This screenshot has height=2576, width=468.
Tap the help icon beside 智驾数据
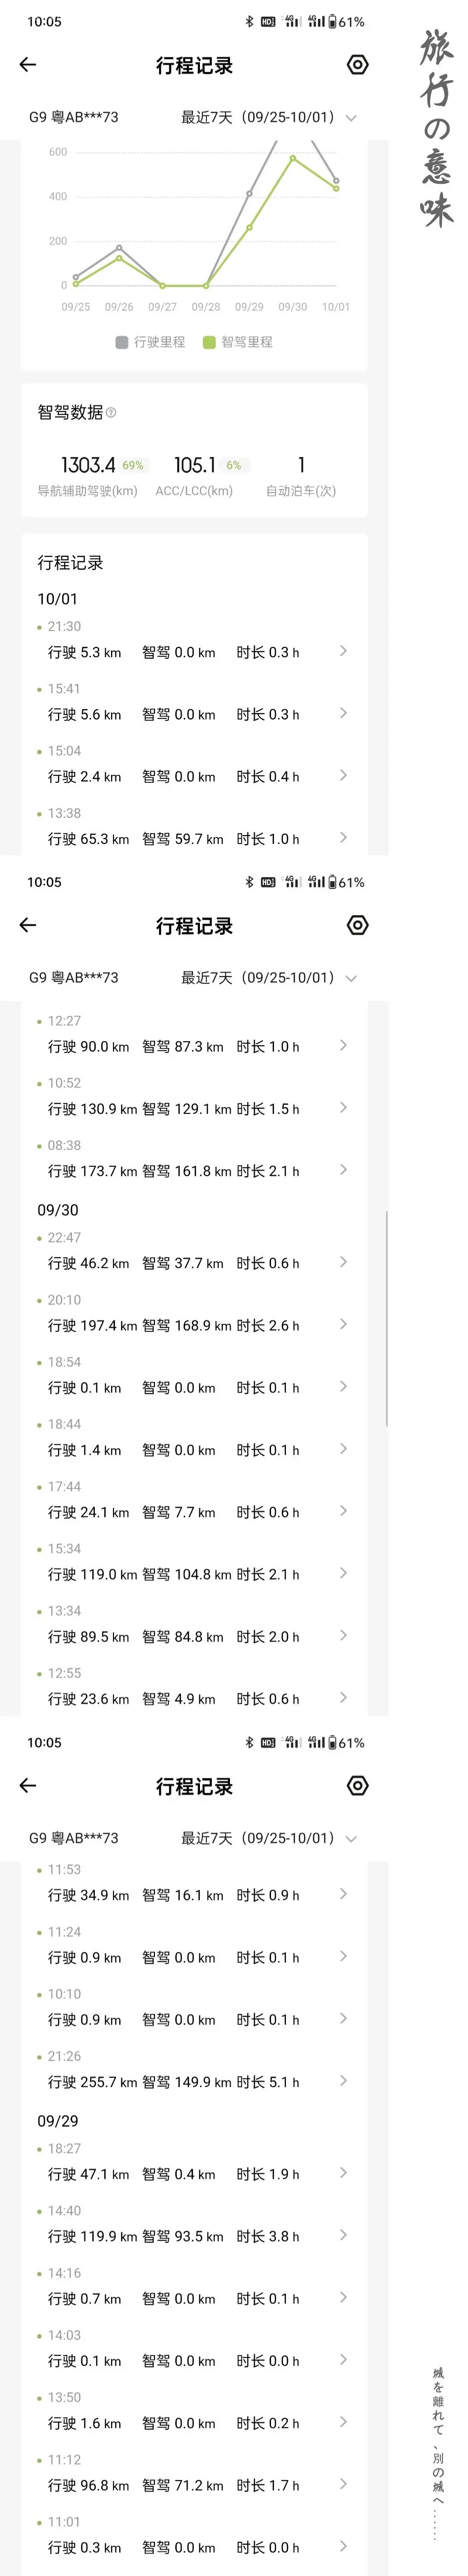tap(111, 413)
